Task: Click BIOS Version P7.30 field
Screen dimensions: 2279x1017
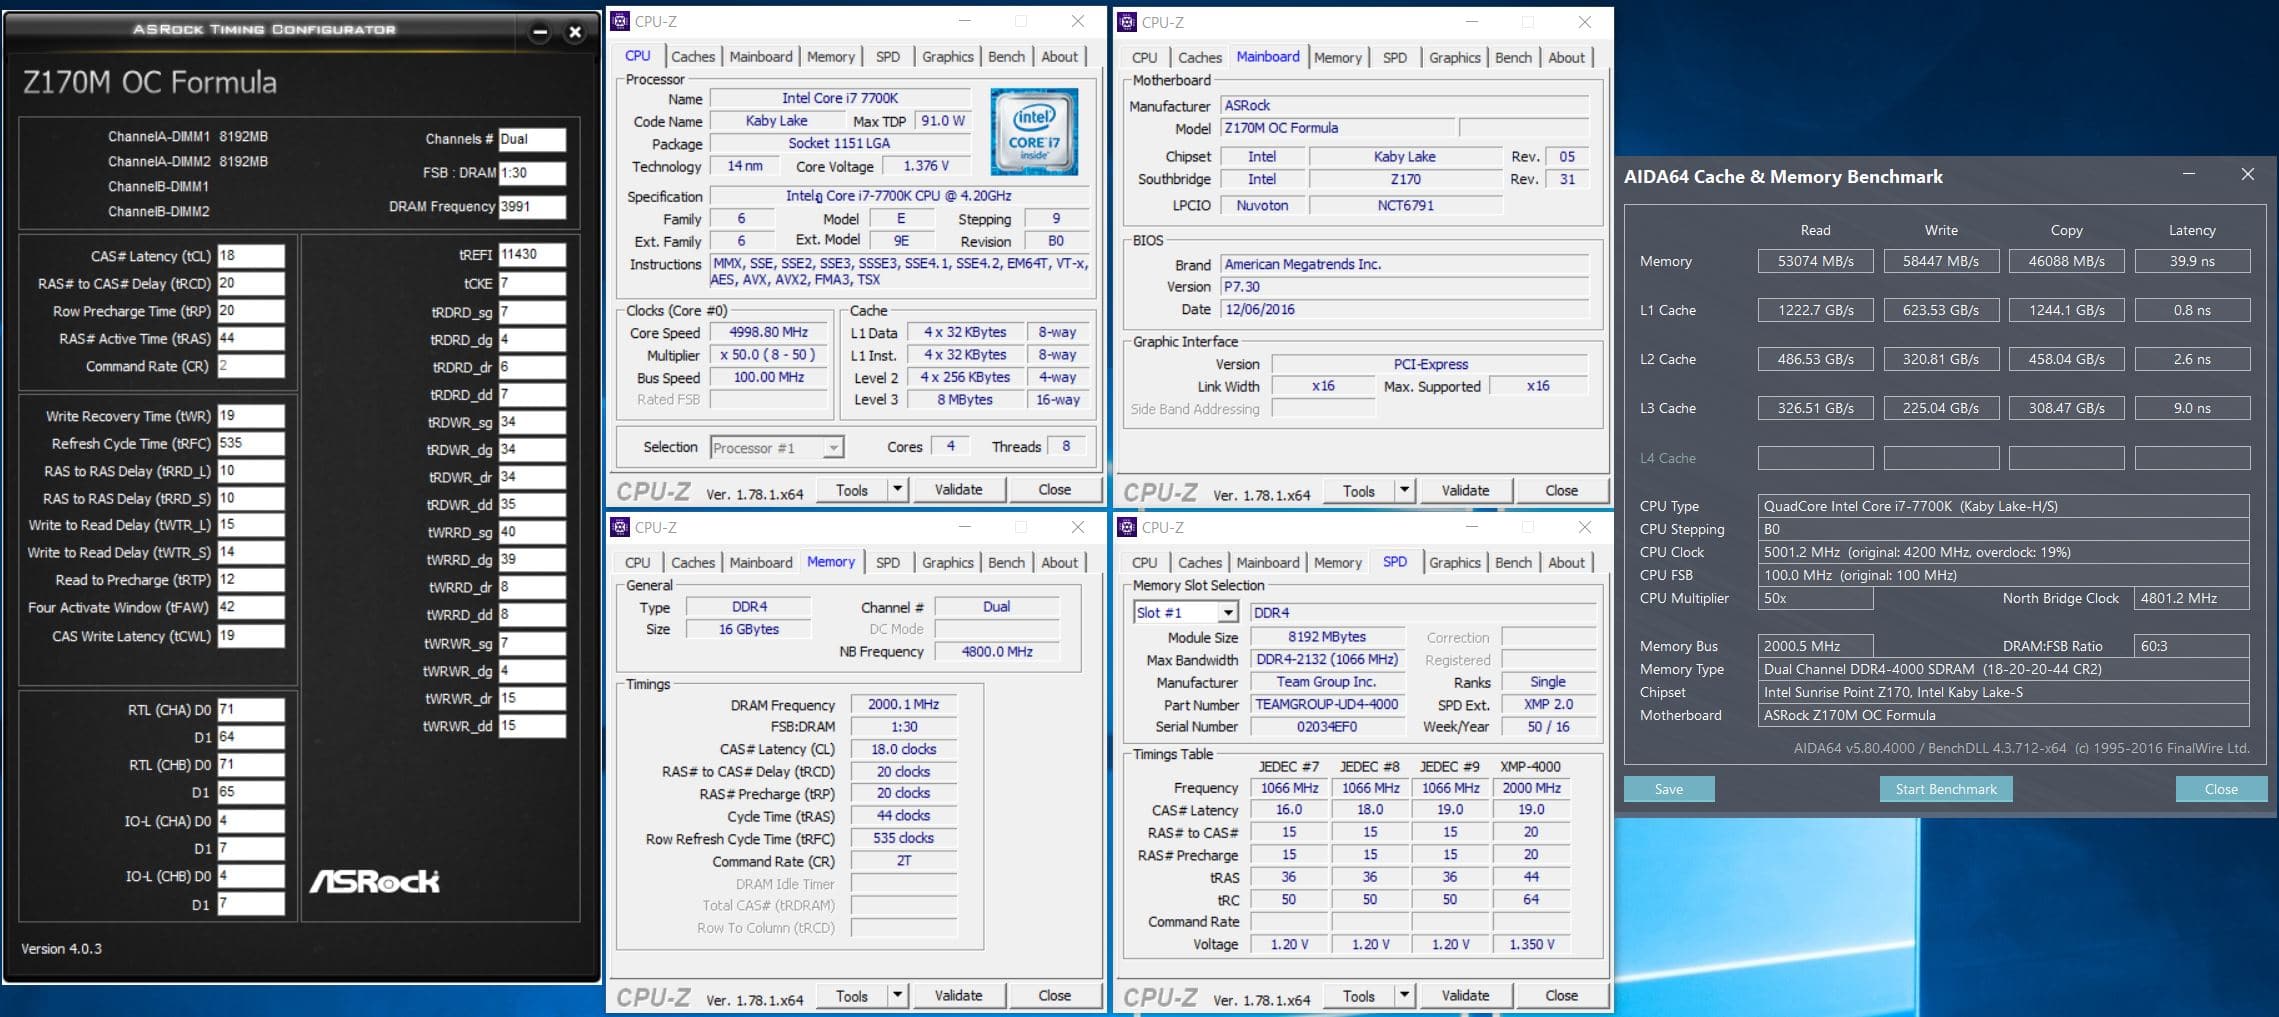Action: (1404, 287)
